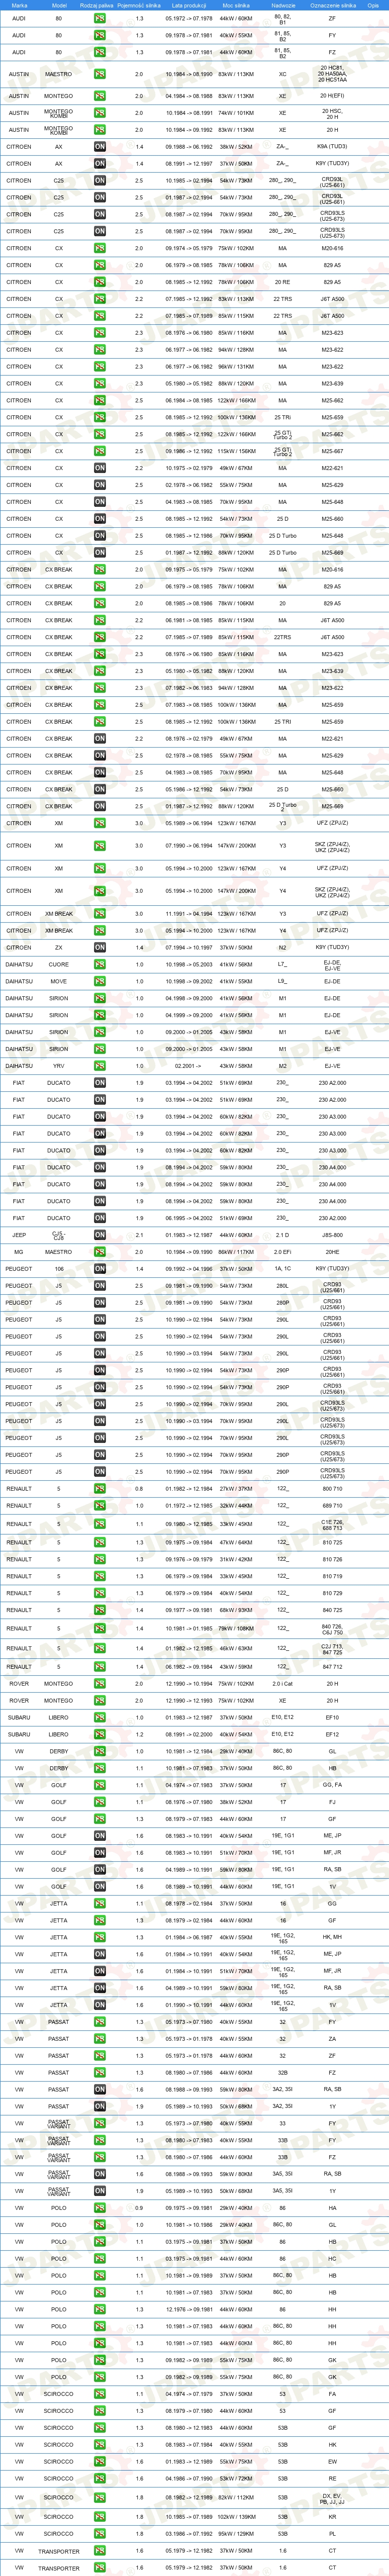Select the ZX model cell in Citroen row

(58, 947)
